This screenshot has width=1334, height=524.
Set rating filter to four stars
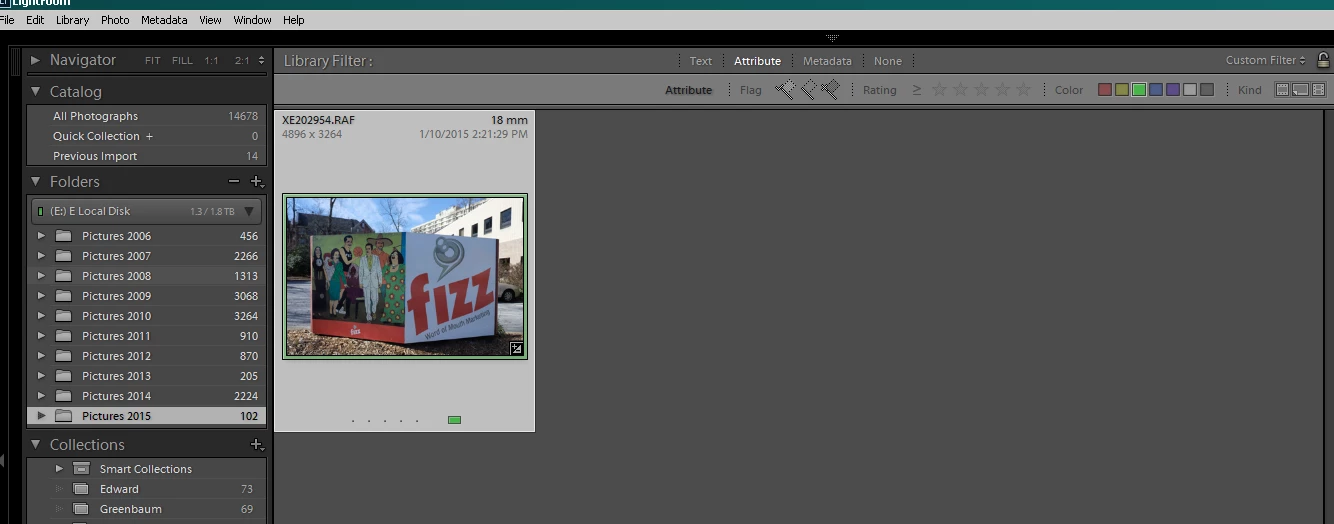click(x=1002, y=90)
